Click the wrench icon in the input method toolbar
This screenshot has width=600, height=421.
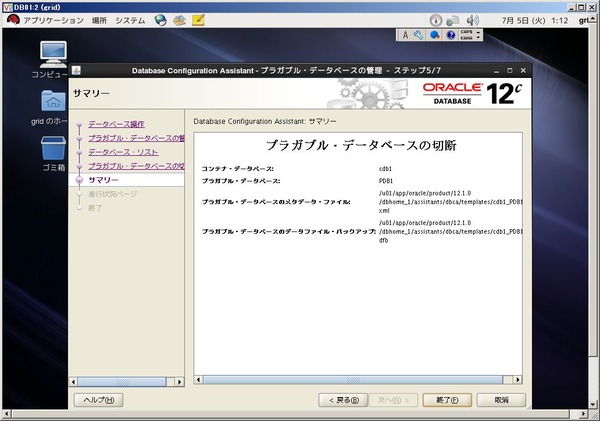[419, 35]
